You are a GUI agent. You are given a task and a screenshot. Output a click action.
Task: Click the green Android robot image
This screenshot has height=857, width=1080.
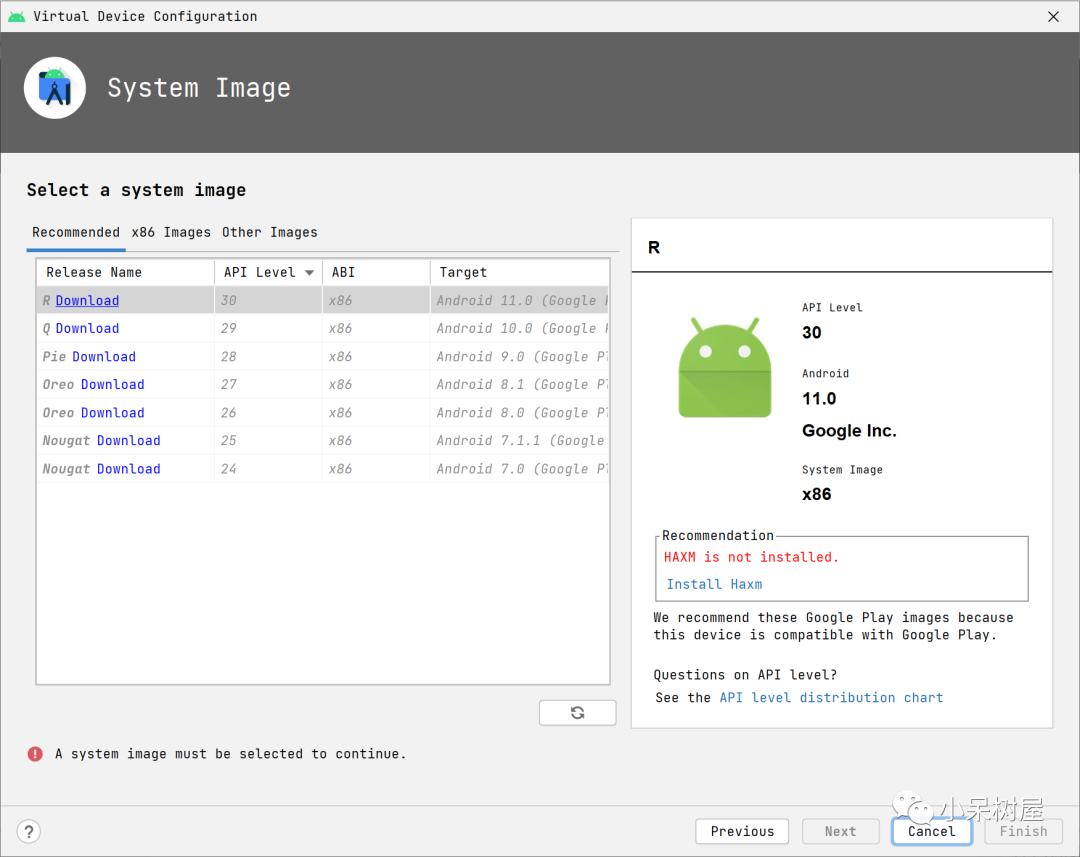click(724, 367)
